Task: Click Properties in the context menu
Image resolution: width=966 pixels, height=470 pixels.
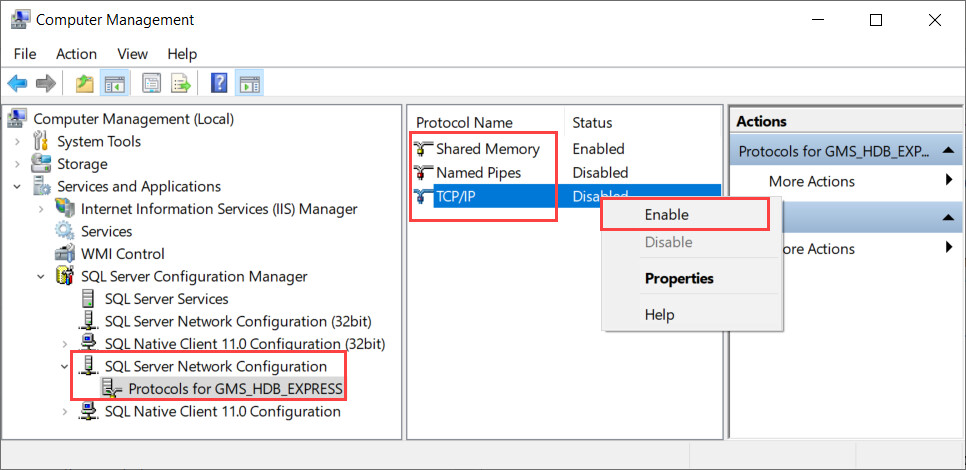Action: [x=679, y=278]
